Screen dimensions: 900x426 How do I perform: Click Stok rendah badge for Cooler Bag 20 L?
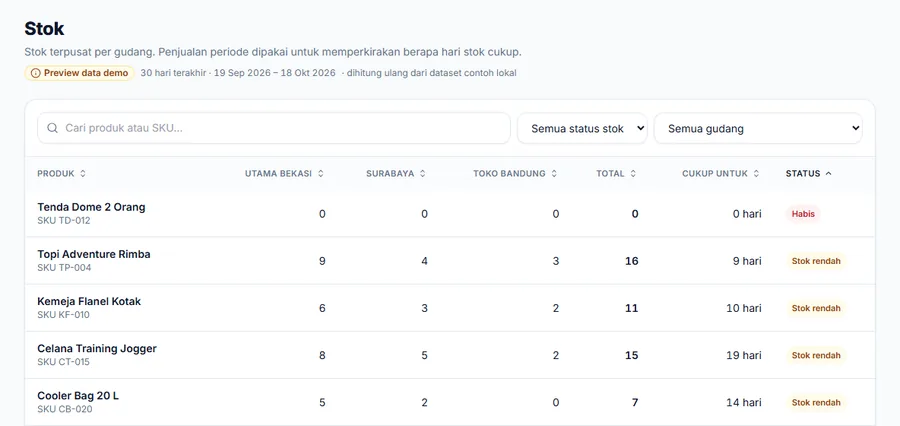pyautogui.click(x=816, y=402)
